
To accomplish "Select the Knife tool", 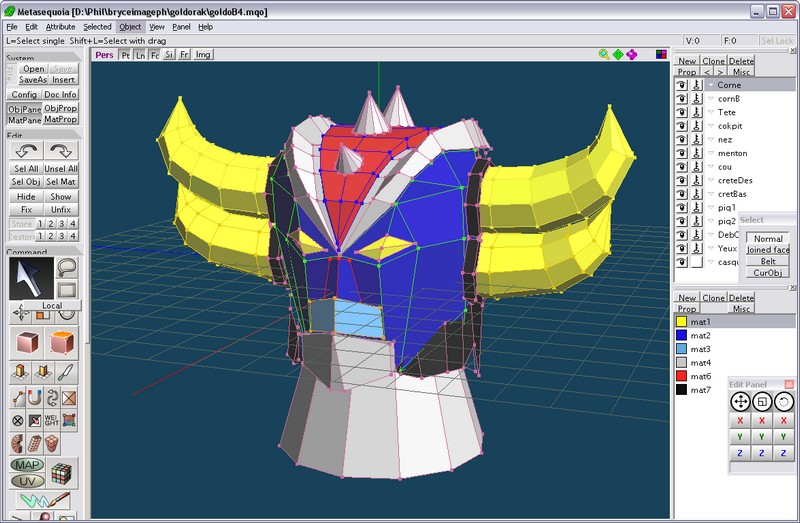I will tap(67, 373).
